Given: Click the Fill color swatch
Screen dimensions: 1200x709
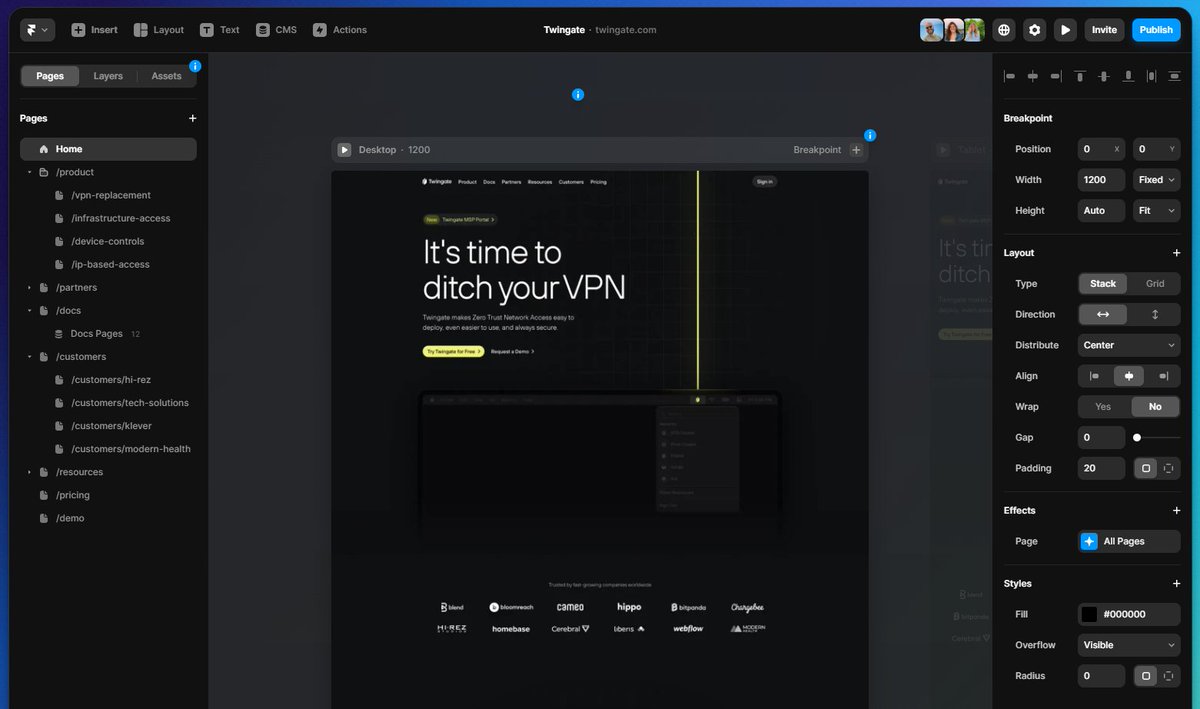Looking at the screenshot, I should (1088, 614).
